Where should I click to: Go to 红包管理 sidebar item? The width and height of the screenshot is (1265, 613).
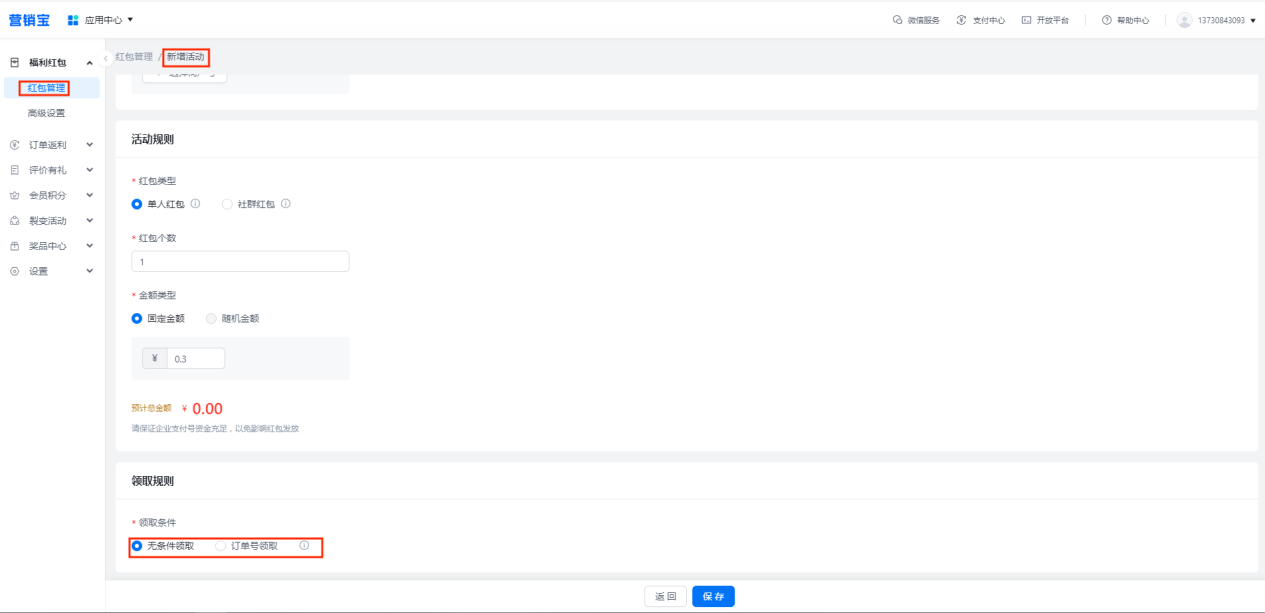click(x=46, y=88)
